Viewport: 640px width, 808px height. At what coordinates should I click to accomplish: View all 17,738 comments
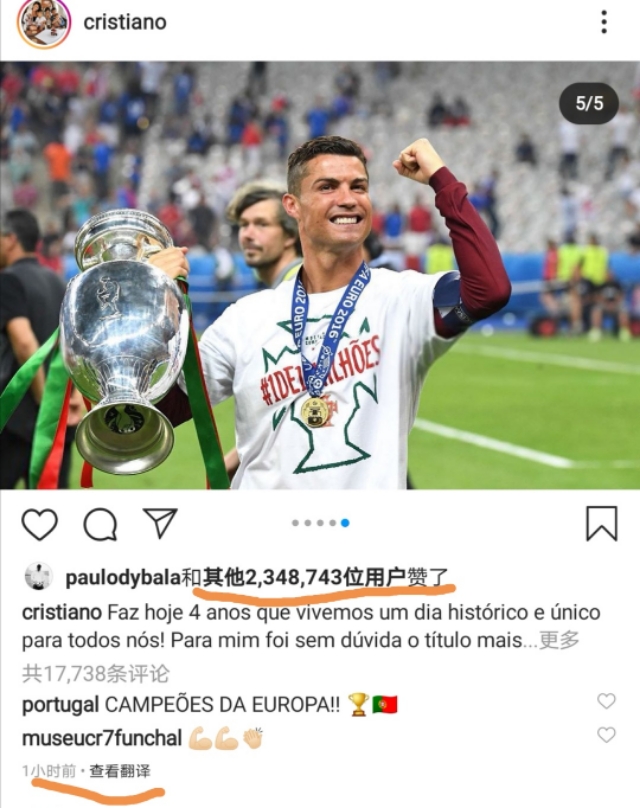pos(96,674)
